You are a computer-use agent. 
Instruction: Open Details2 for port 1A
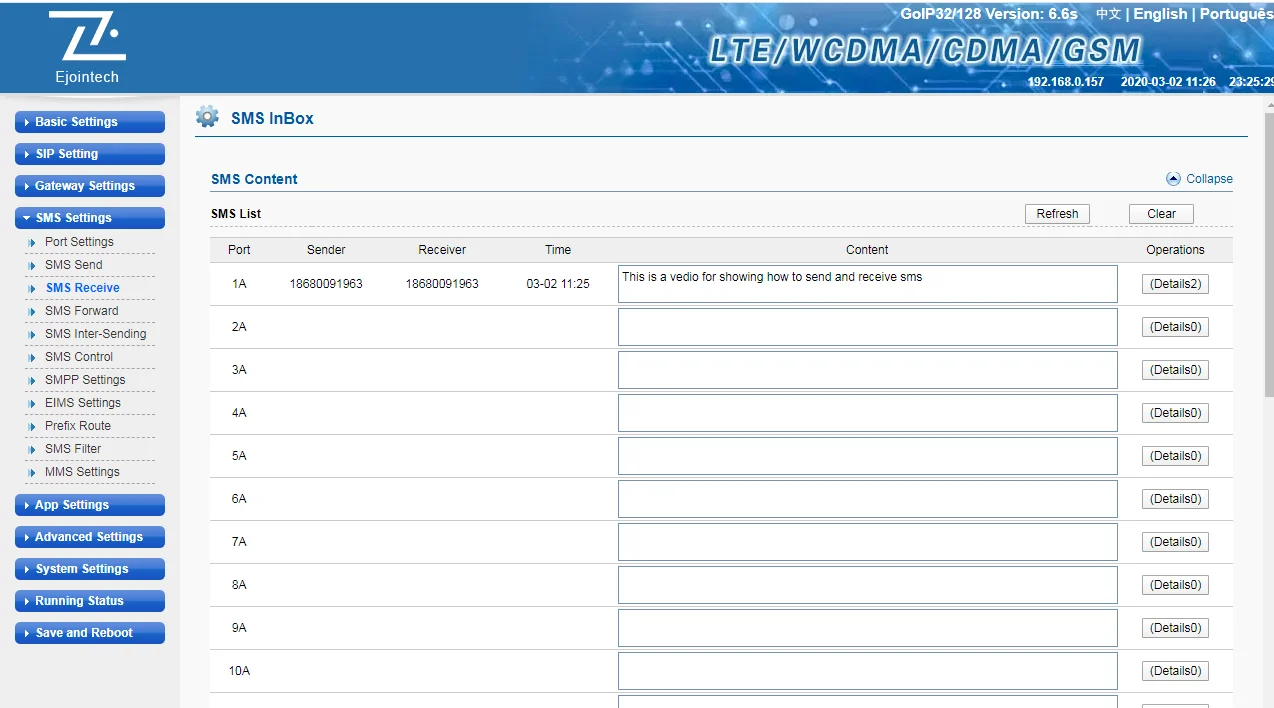(1175, 284)
